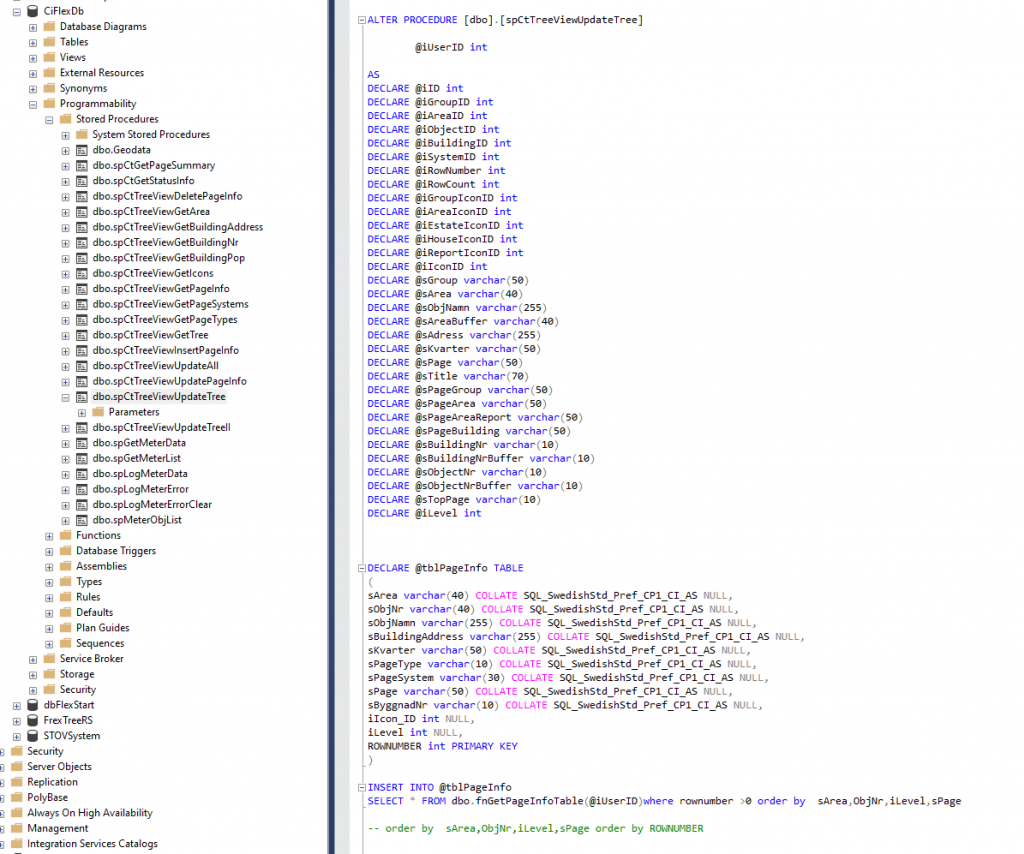Click the dbo.Geodata procedure icon
1024x854 pixels.
tap(82, 150)
